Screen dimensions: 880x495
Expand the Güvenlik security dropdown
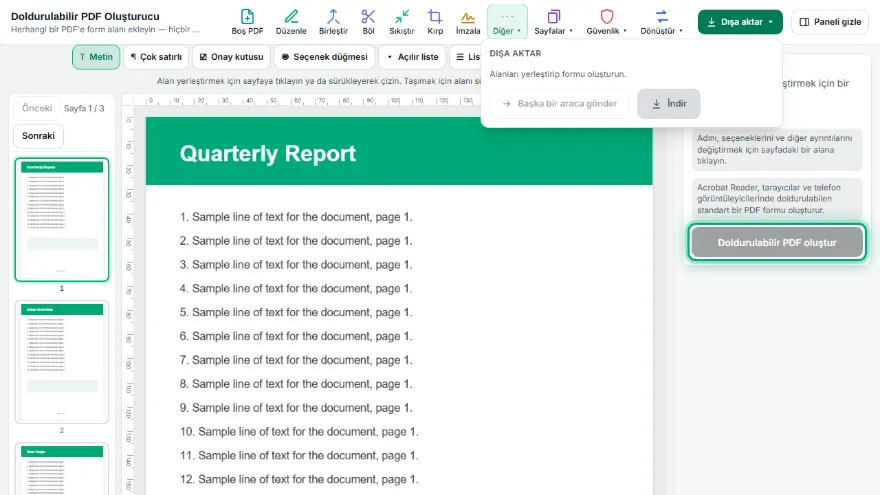(606, 22)
